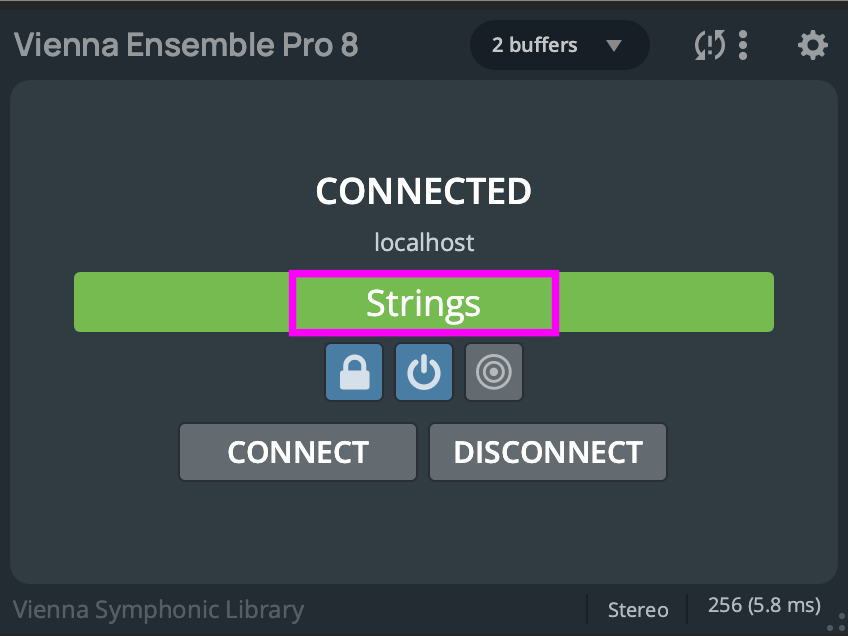Click the Stereo channel indicator
The width and height of the screenshot is (849, 636).
[638, 609]
